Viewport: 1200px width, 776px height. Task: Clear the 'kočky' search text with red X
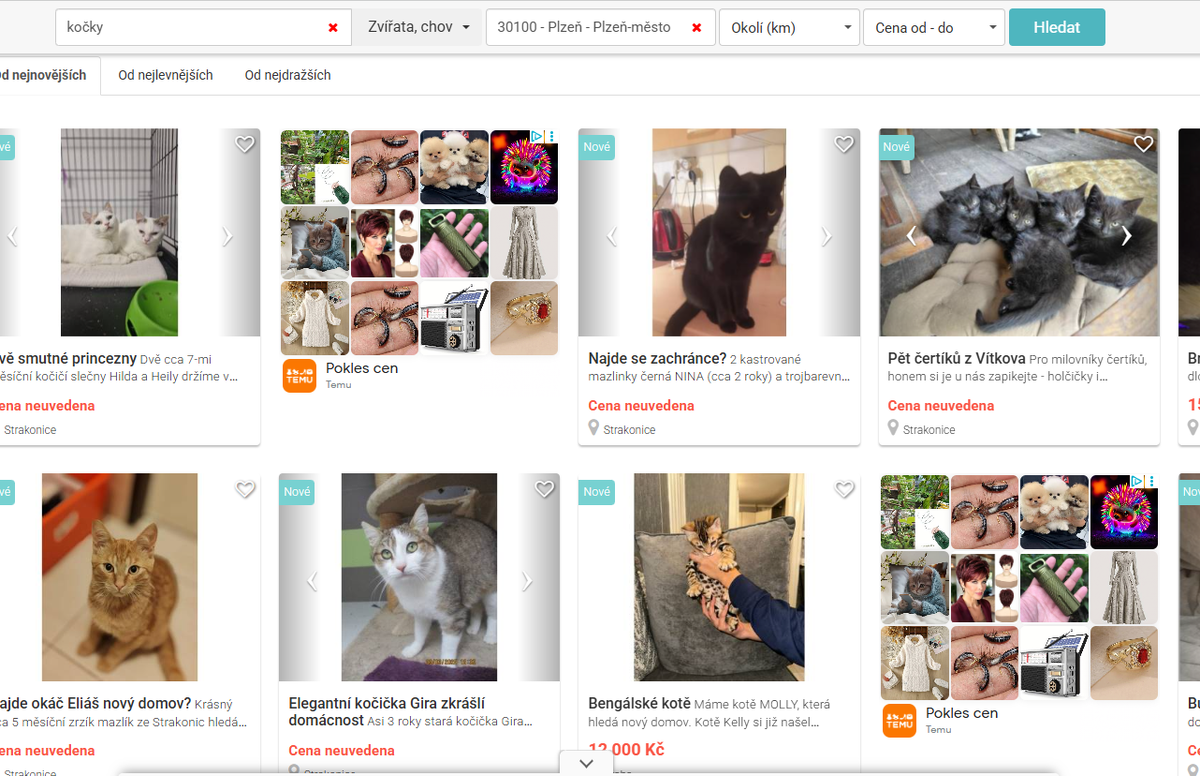333,28
